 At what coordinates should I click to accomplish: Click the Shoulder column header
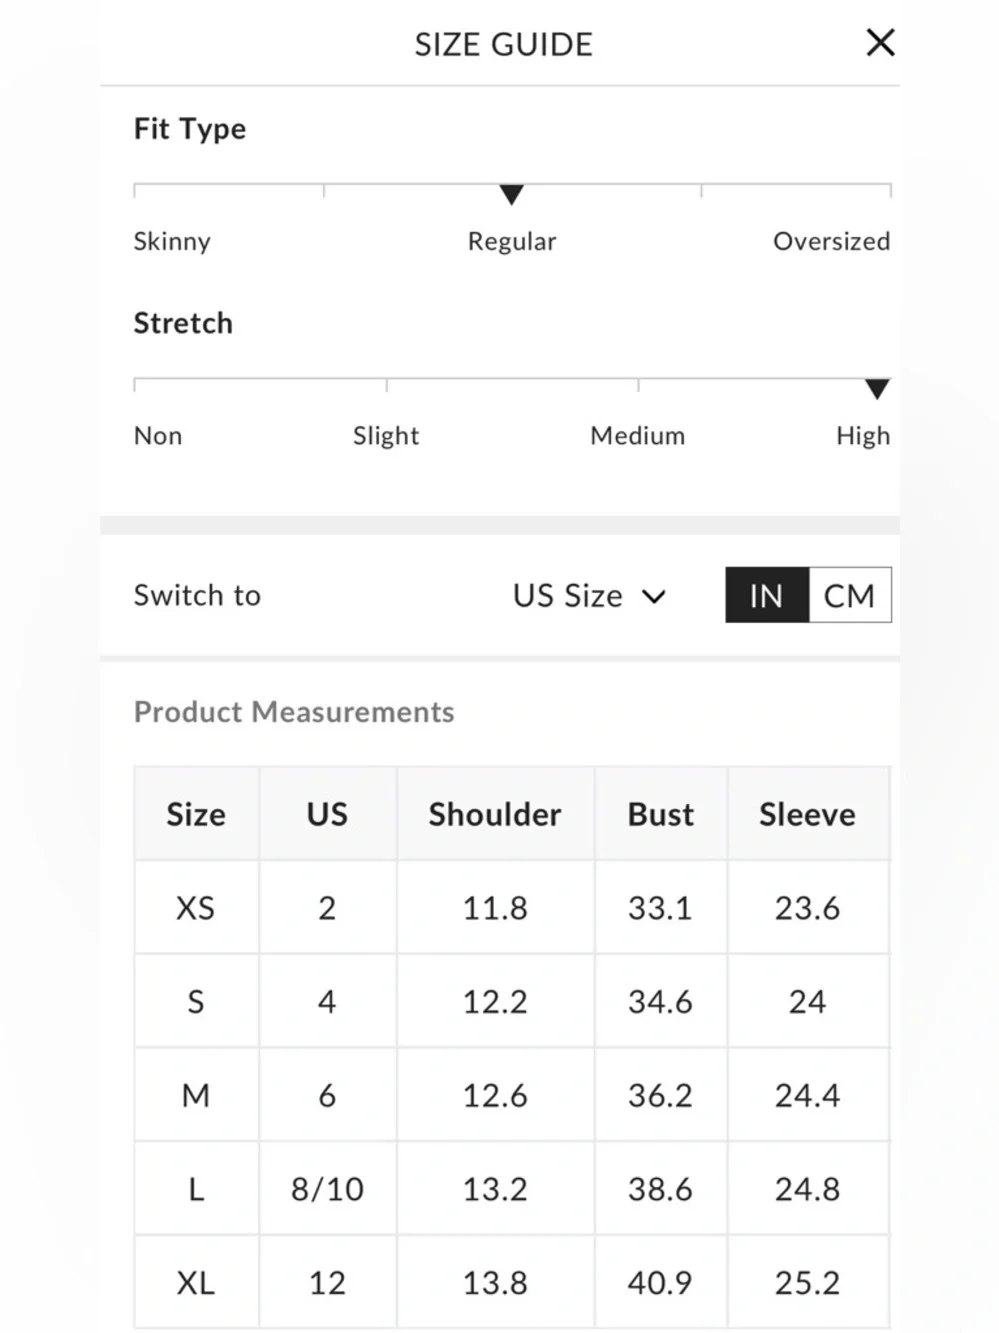[495, 814]
